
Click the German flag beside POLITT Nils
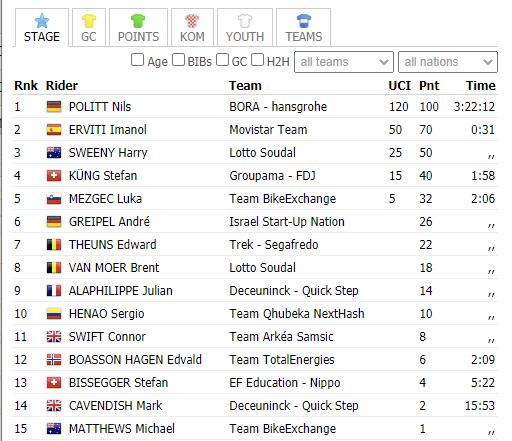(54, 107)
